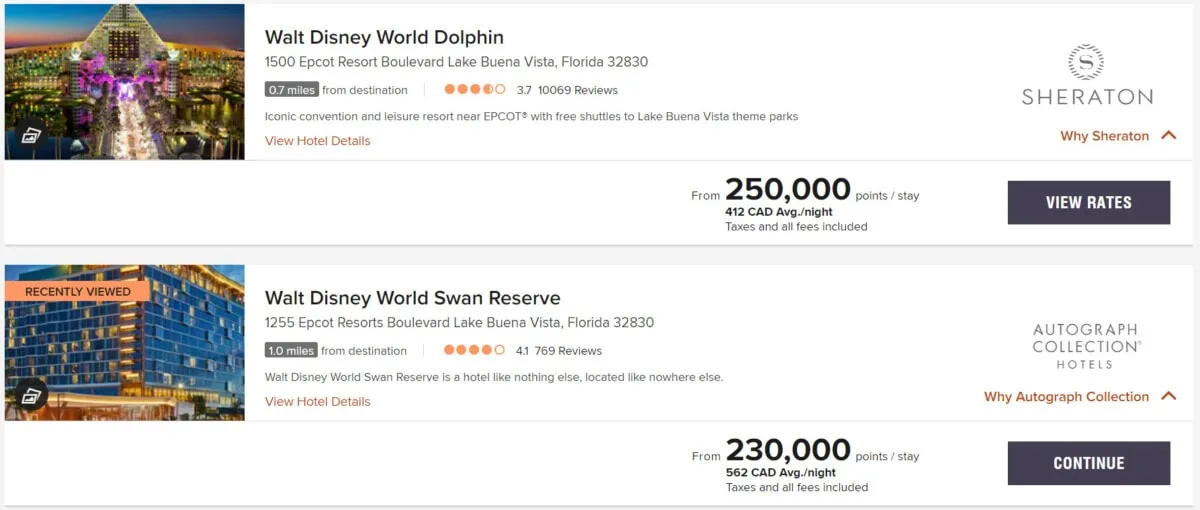
Task: Read the 769 Reviews for Swan Reserve
Action: (568, 351)
